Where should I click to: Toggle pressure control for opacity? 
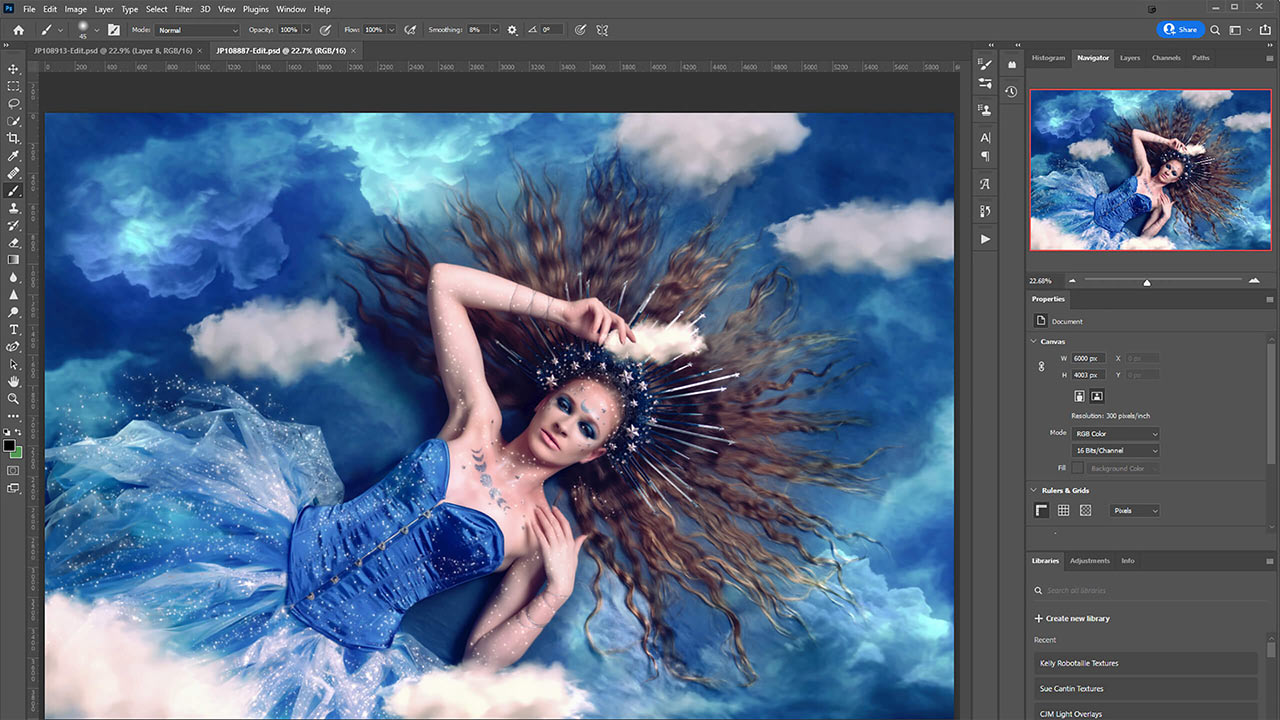click(x=325, y=30)
